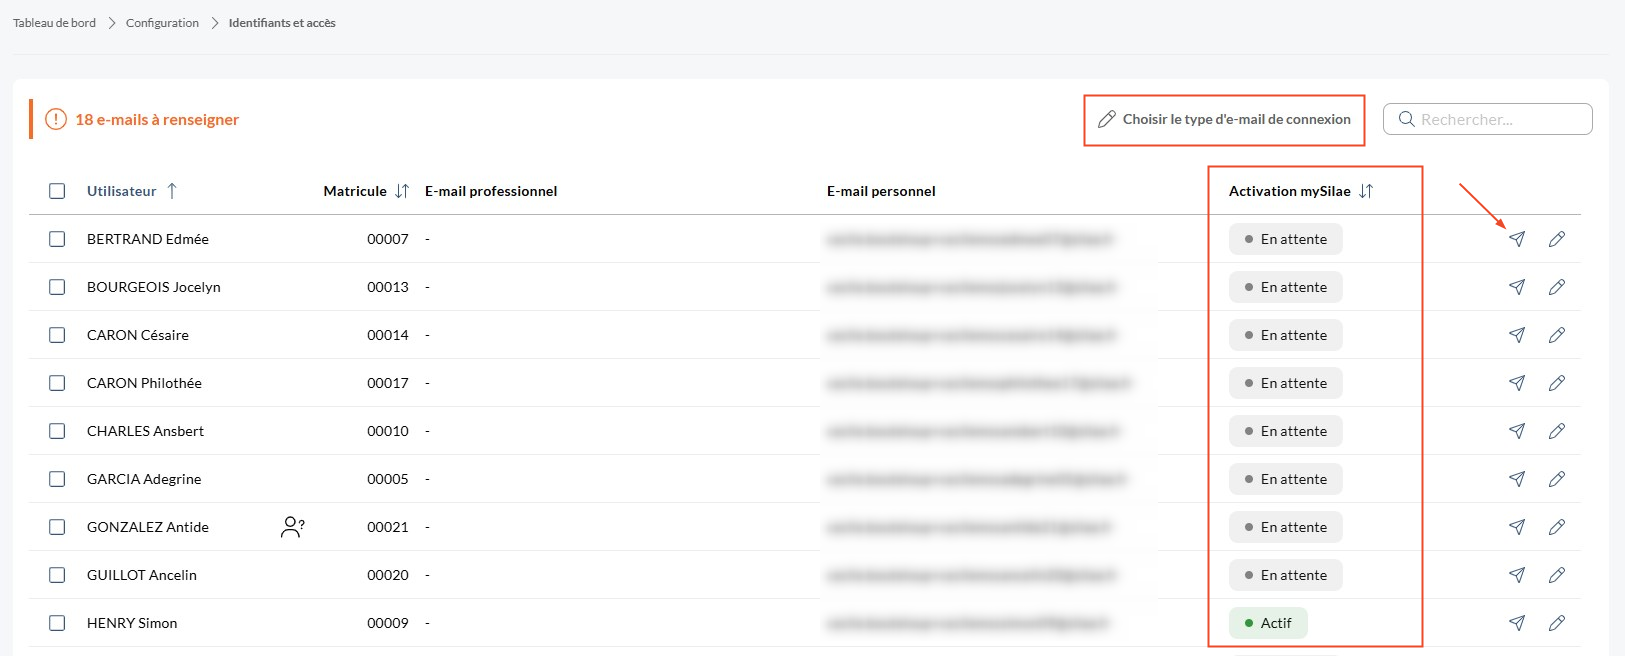Viewport: 1625px width, 656px height.
Task: Select all users with header checkbox
Action: (x=57, y=191)
